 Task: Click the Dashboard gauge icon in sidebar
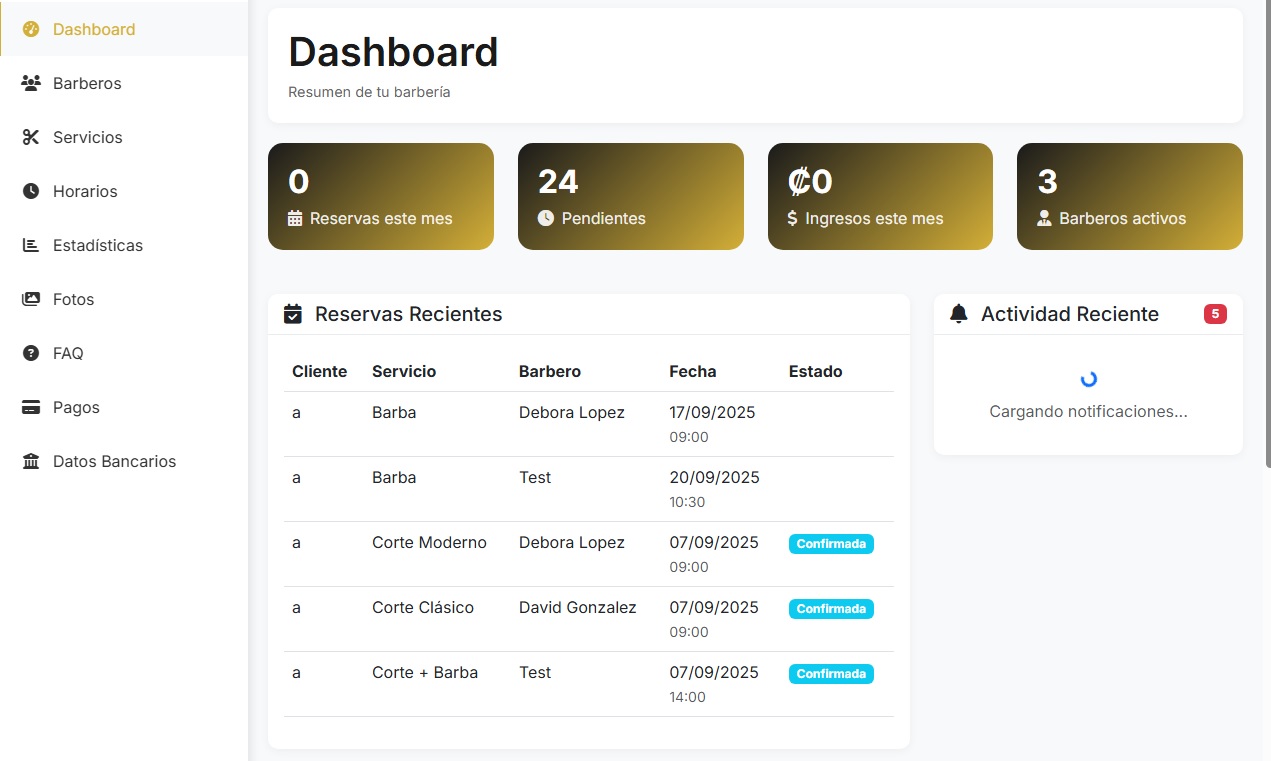point(31,29)
